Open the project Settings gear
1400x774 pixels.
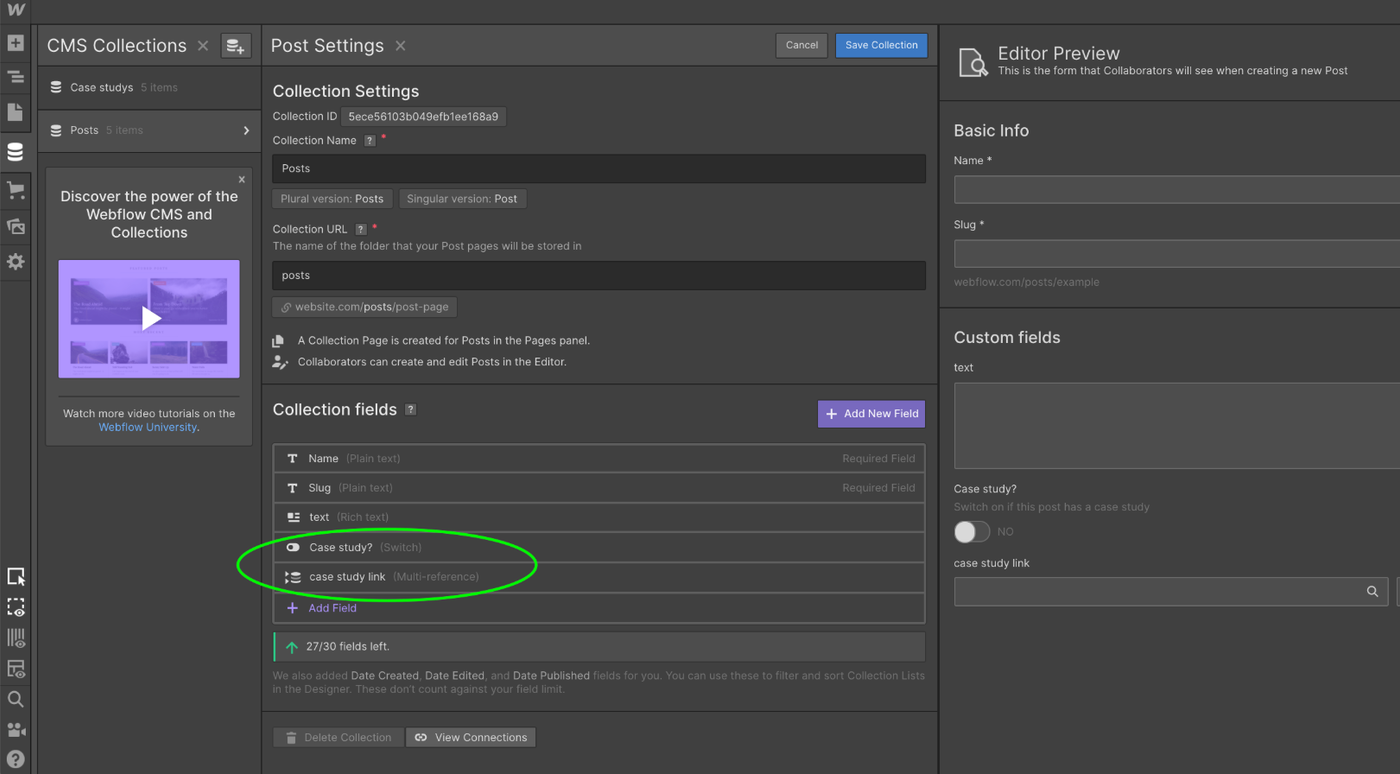pyautogui.click(x=15, y=261)
